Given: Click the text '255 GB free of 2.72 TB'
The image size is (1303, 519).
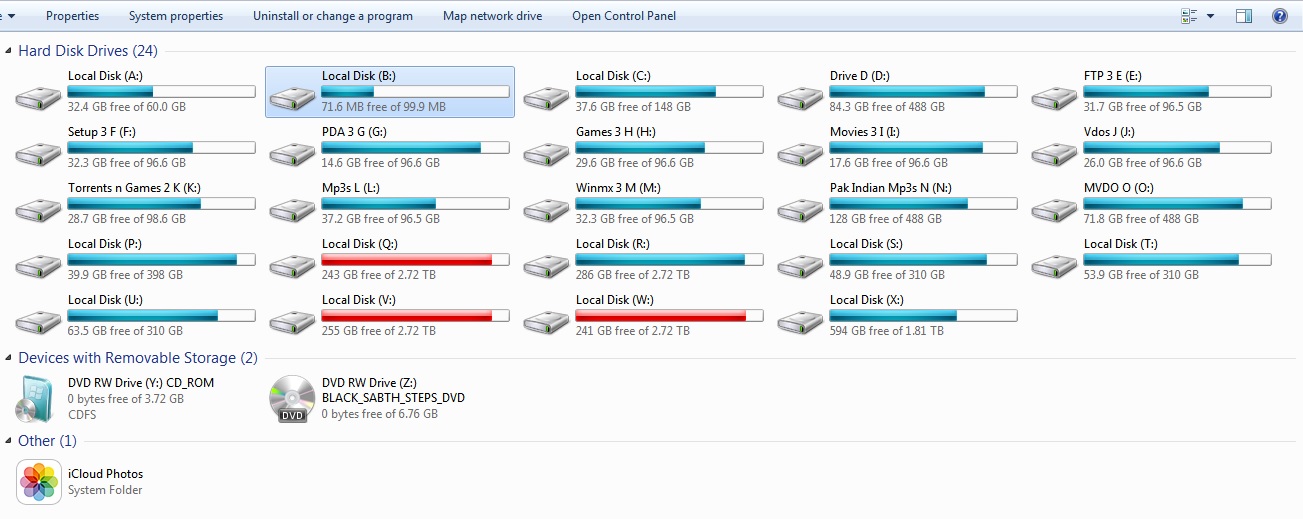Looking at the screenshot, I should pos(379,331).
